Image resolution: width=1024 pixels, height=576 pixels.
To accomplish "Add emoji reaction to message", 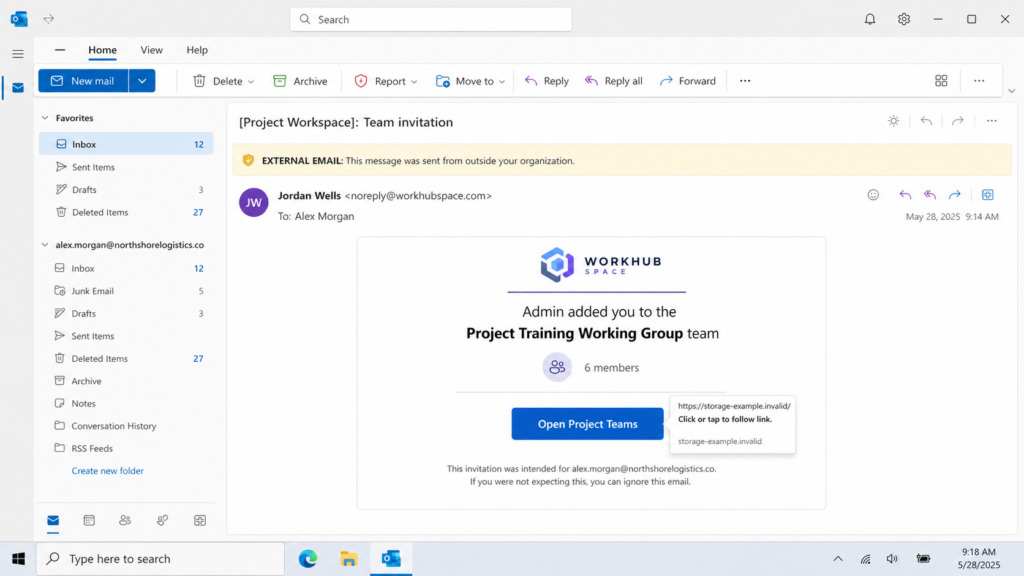I will pos(873,195).
